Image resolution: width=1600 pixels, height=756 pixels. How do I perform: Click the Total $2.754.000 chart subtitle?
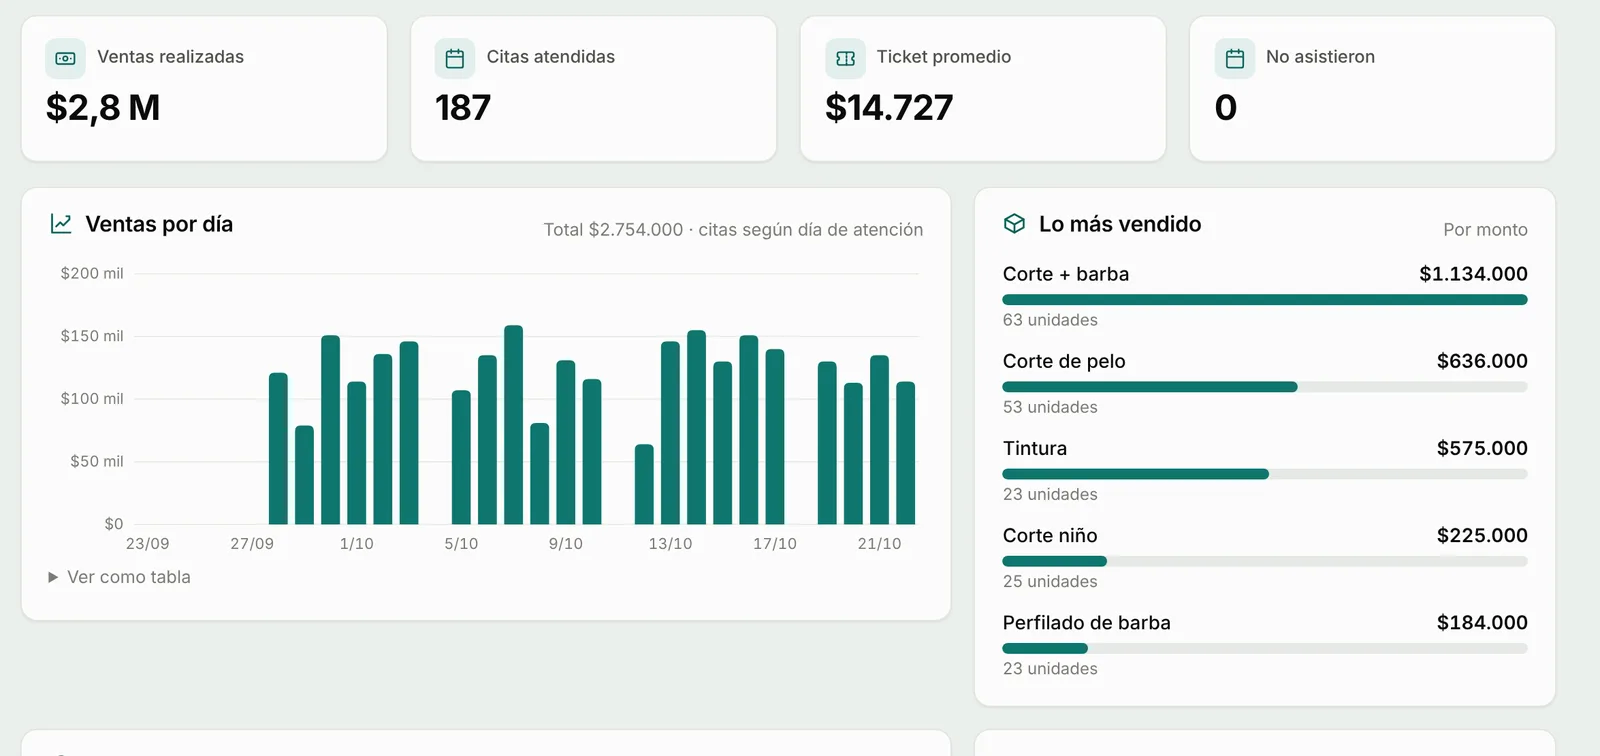pyautogui.click(x=733, y=230)
